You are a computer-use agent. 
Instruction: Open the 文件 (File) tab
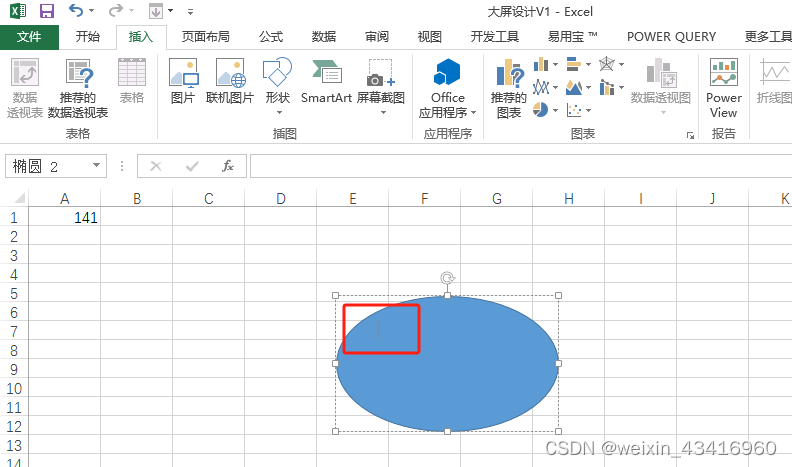pyautogui.click(x=29, y=37)
